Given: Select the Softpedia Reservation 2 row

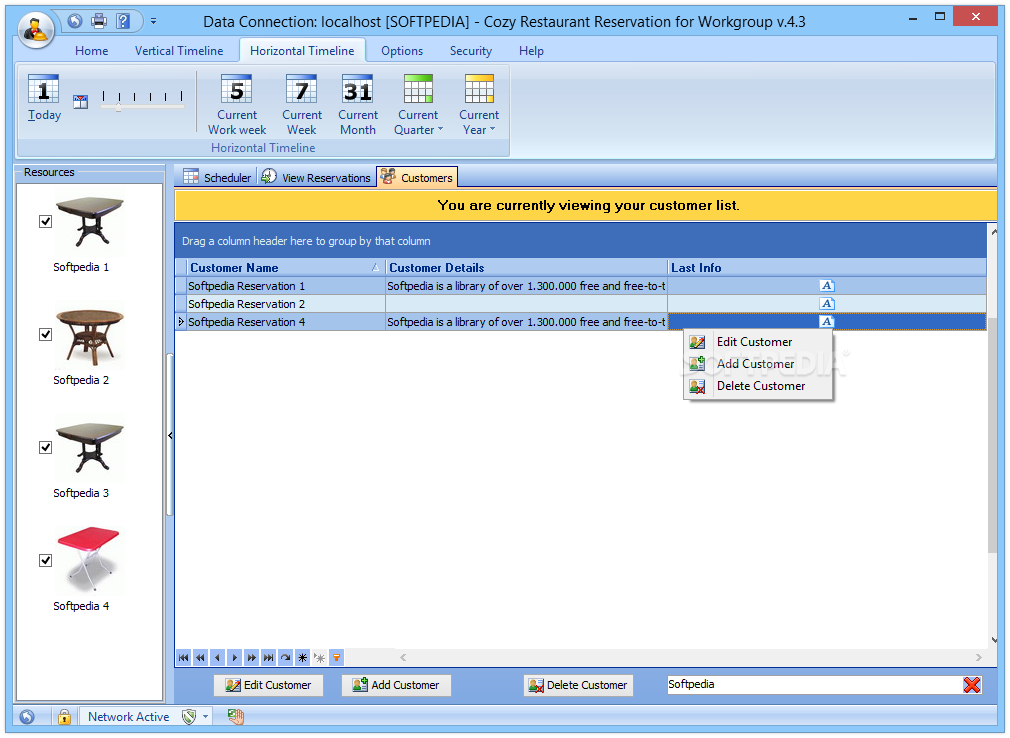Looking at the screenshot, I should click(x=580, y=304).
